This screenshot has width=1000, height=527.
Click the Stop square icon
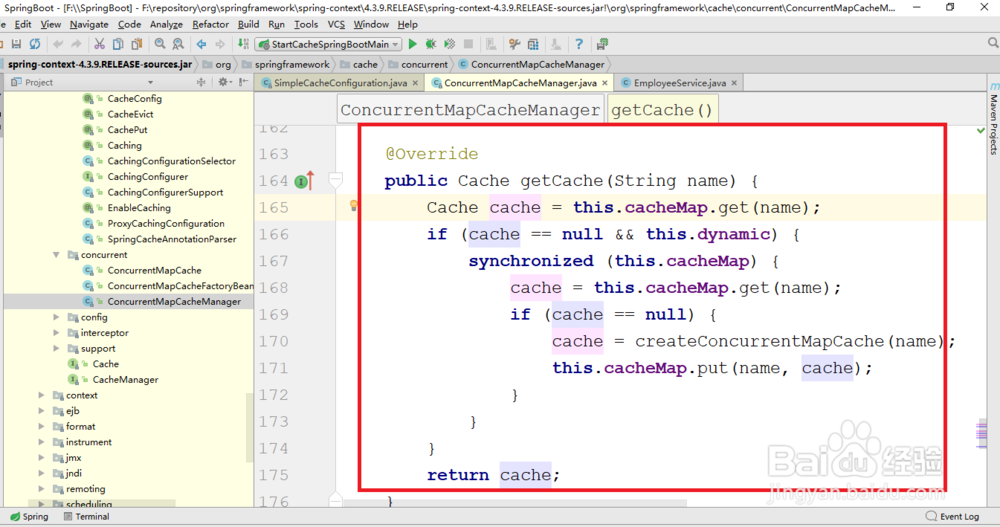point(468,44)
